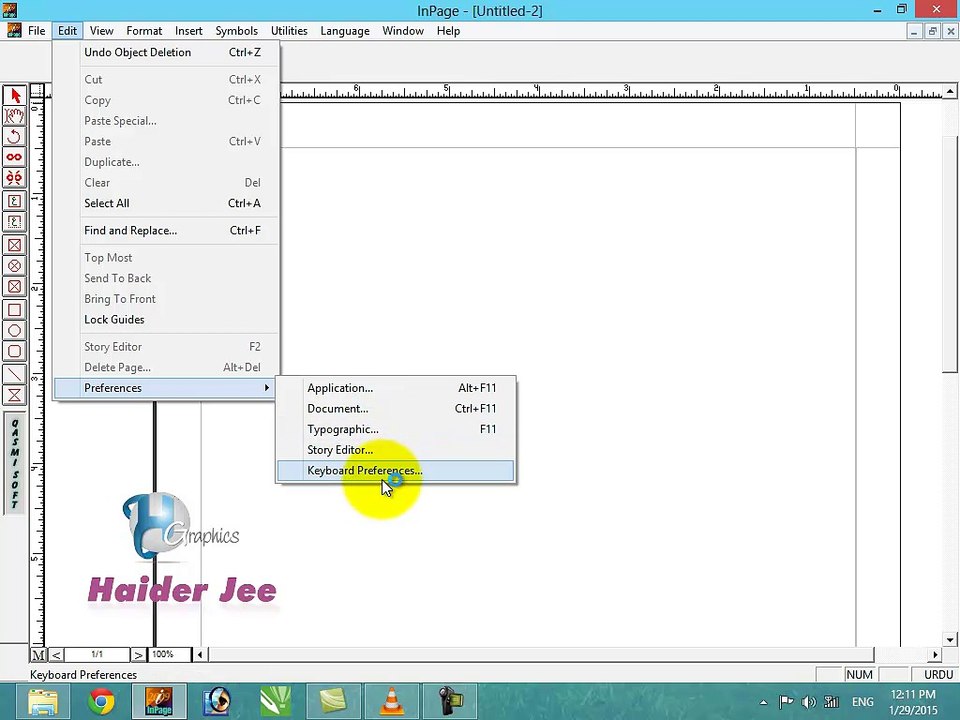Select the dotted-border text box tool
The image size is (960, 720).
click(14, 222)
